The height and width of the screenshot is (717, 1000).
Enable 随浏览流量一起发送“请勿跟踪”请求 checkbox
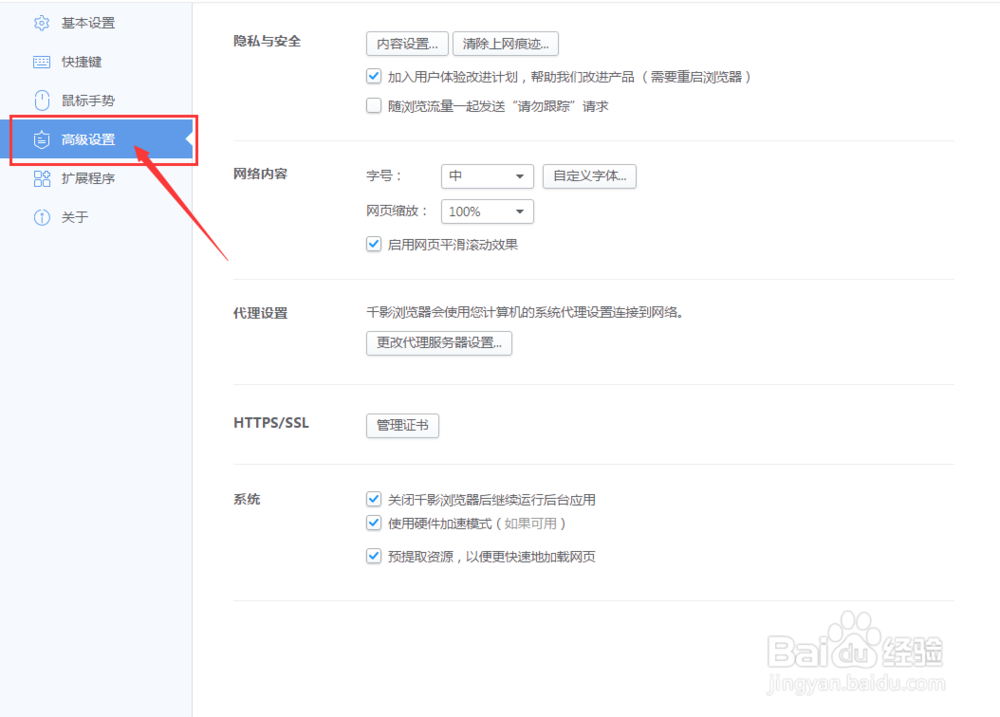coord(374,105)
